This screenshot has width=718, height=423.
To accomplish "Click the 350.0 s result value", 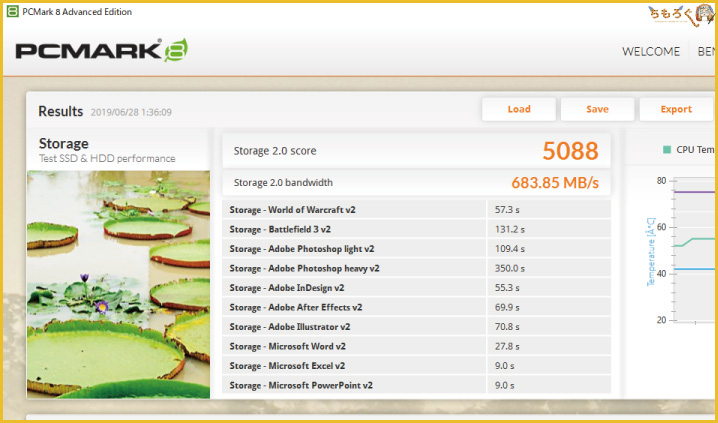I will tap(510, 268).
